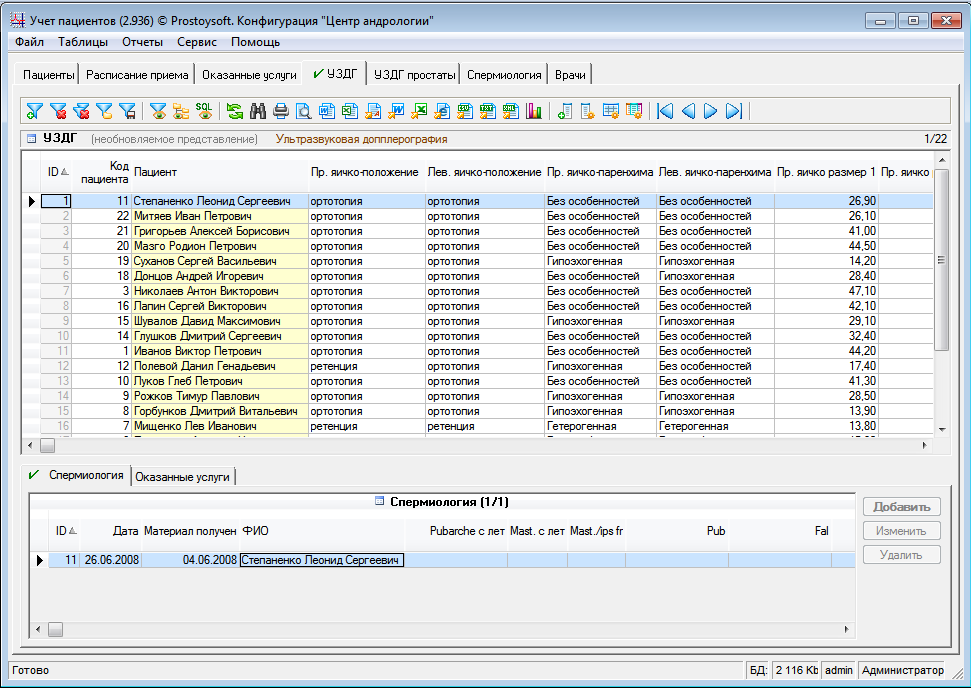Clear filter with red X funnel icon
Screen dimensions: 971x688
click(59, 111)
